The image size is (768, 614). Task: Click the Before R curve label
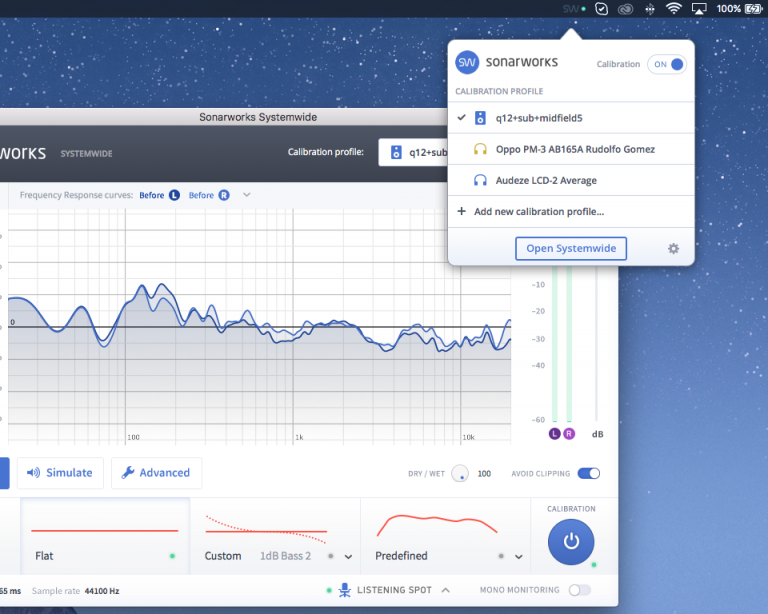(x=201, y=195)
